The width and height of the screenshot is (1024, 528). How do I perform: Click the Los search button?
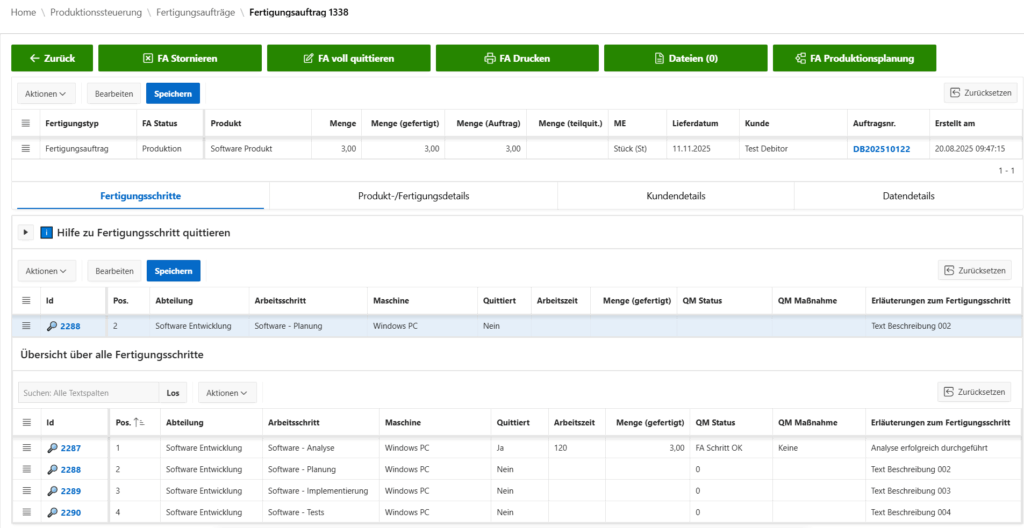(173, 393)
